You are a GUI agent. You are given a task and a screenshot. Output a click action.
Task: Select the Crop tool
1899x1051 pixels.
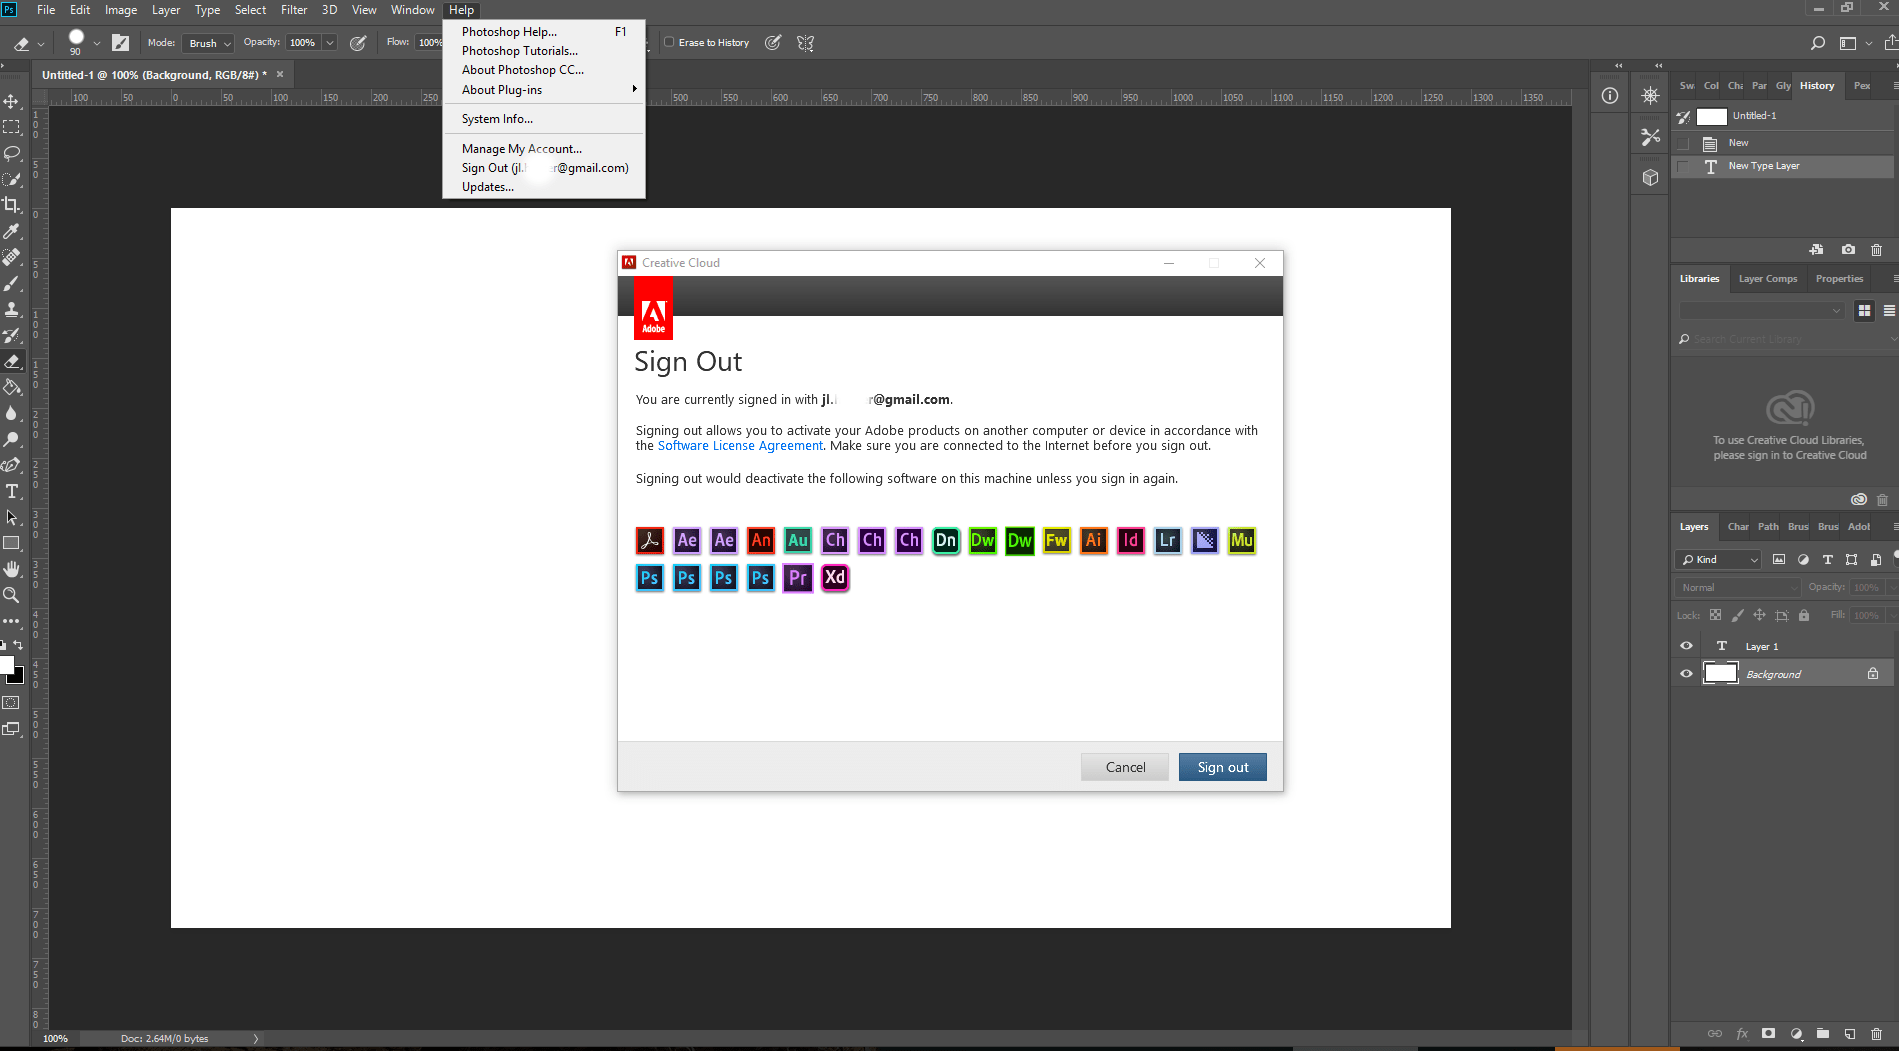[x=12, y=205]
